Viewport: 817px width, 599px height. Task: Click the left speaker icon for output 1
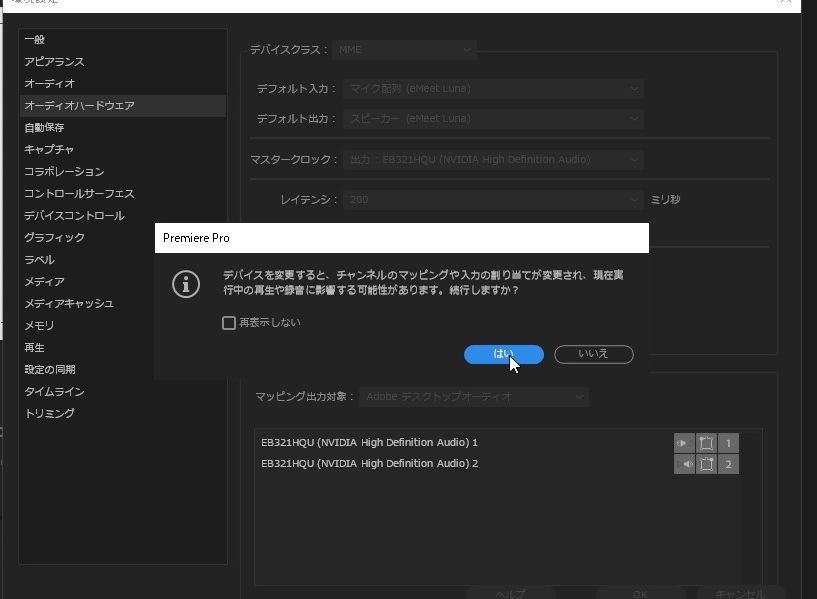coord(684,443)
